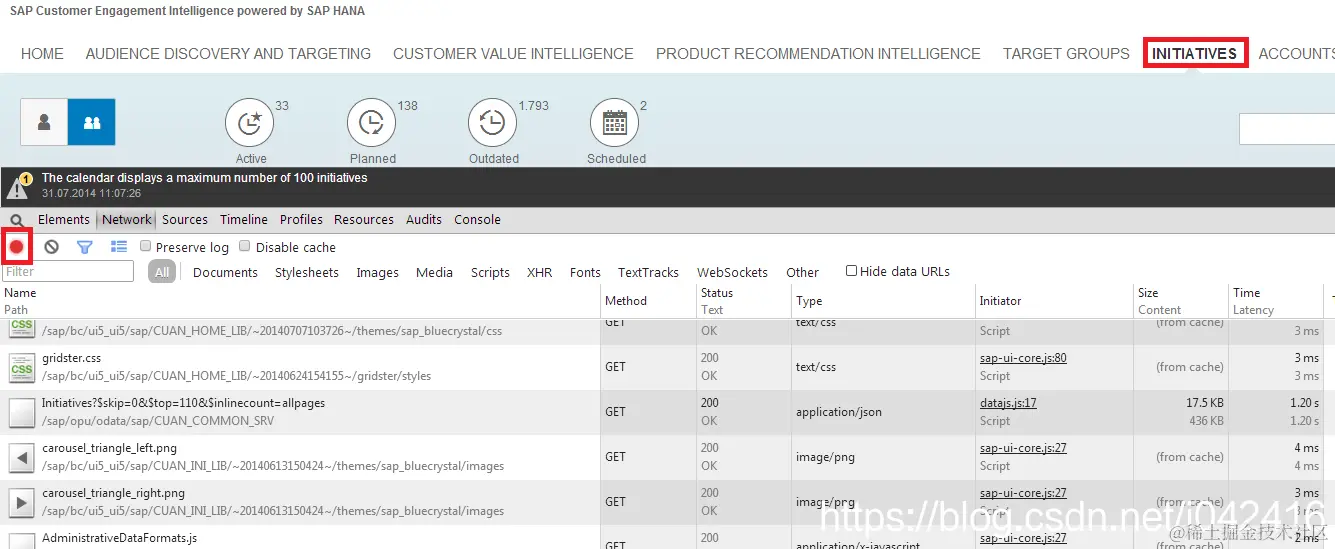Select the Active initiatives icon
The image size is (1335, 549).
click(x=250, y=123)
